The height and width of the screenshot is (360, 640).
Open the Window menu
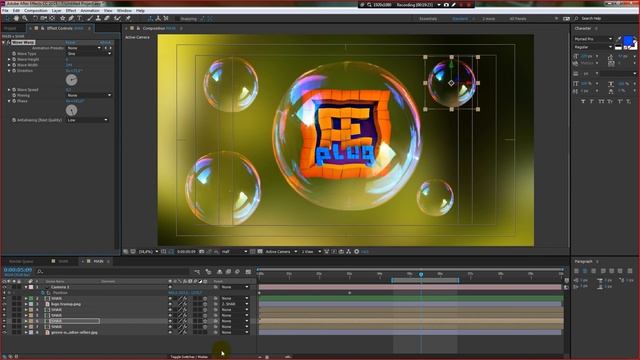pos(124,11)
